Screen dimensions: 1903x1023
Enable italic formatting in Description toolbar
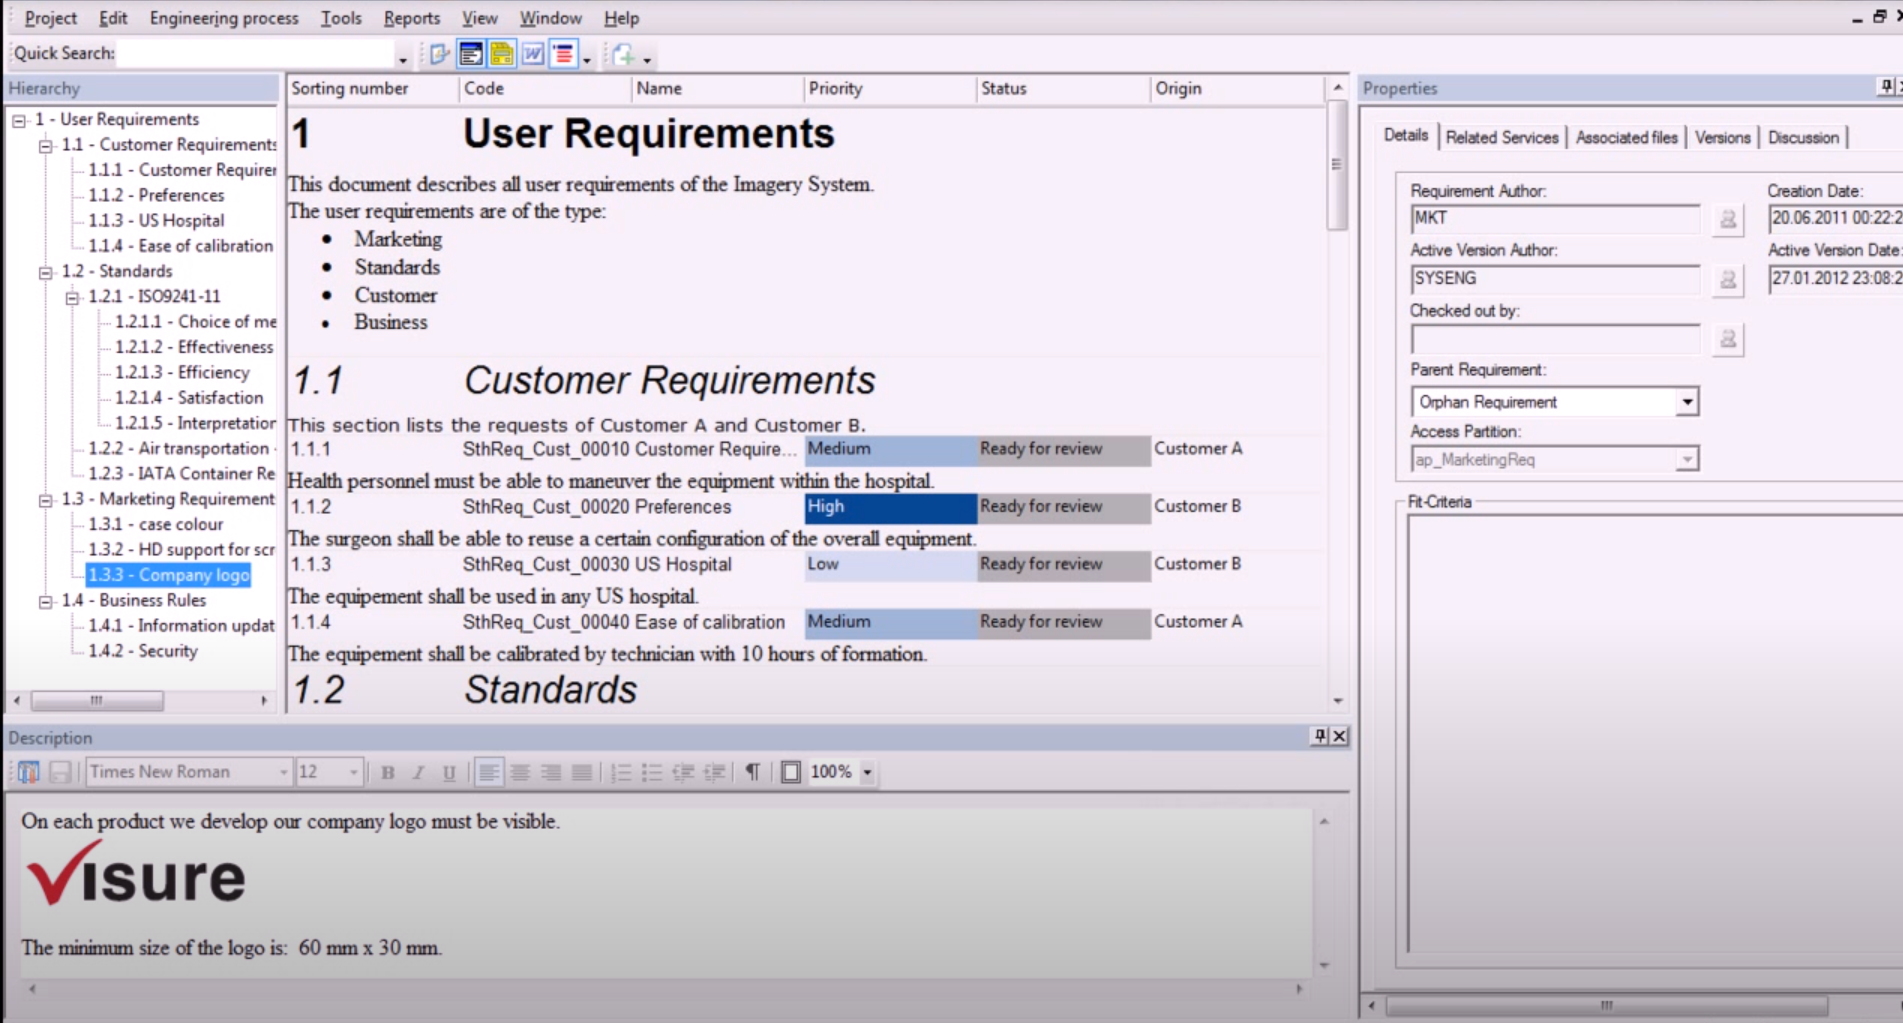(x=419, y=772)
